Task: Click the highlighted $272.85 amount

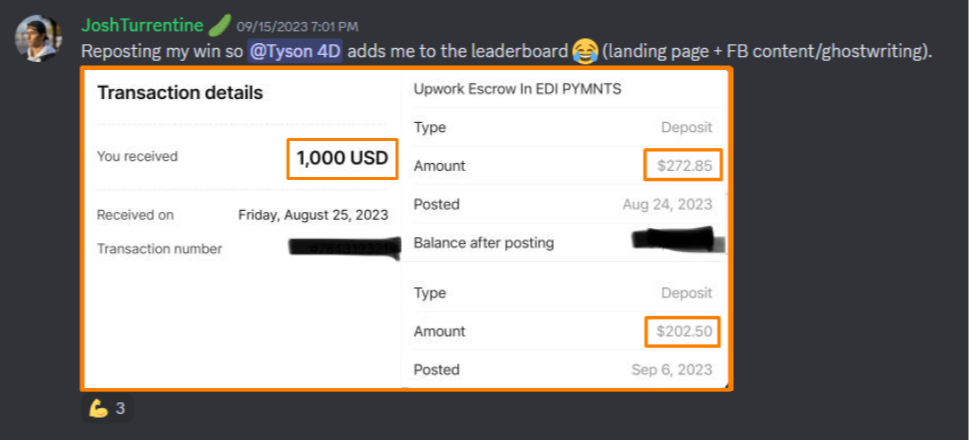Action: coord(684,166)
